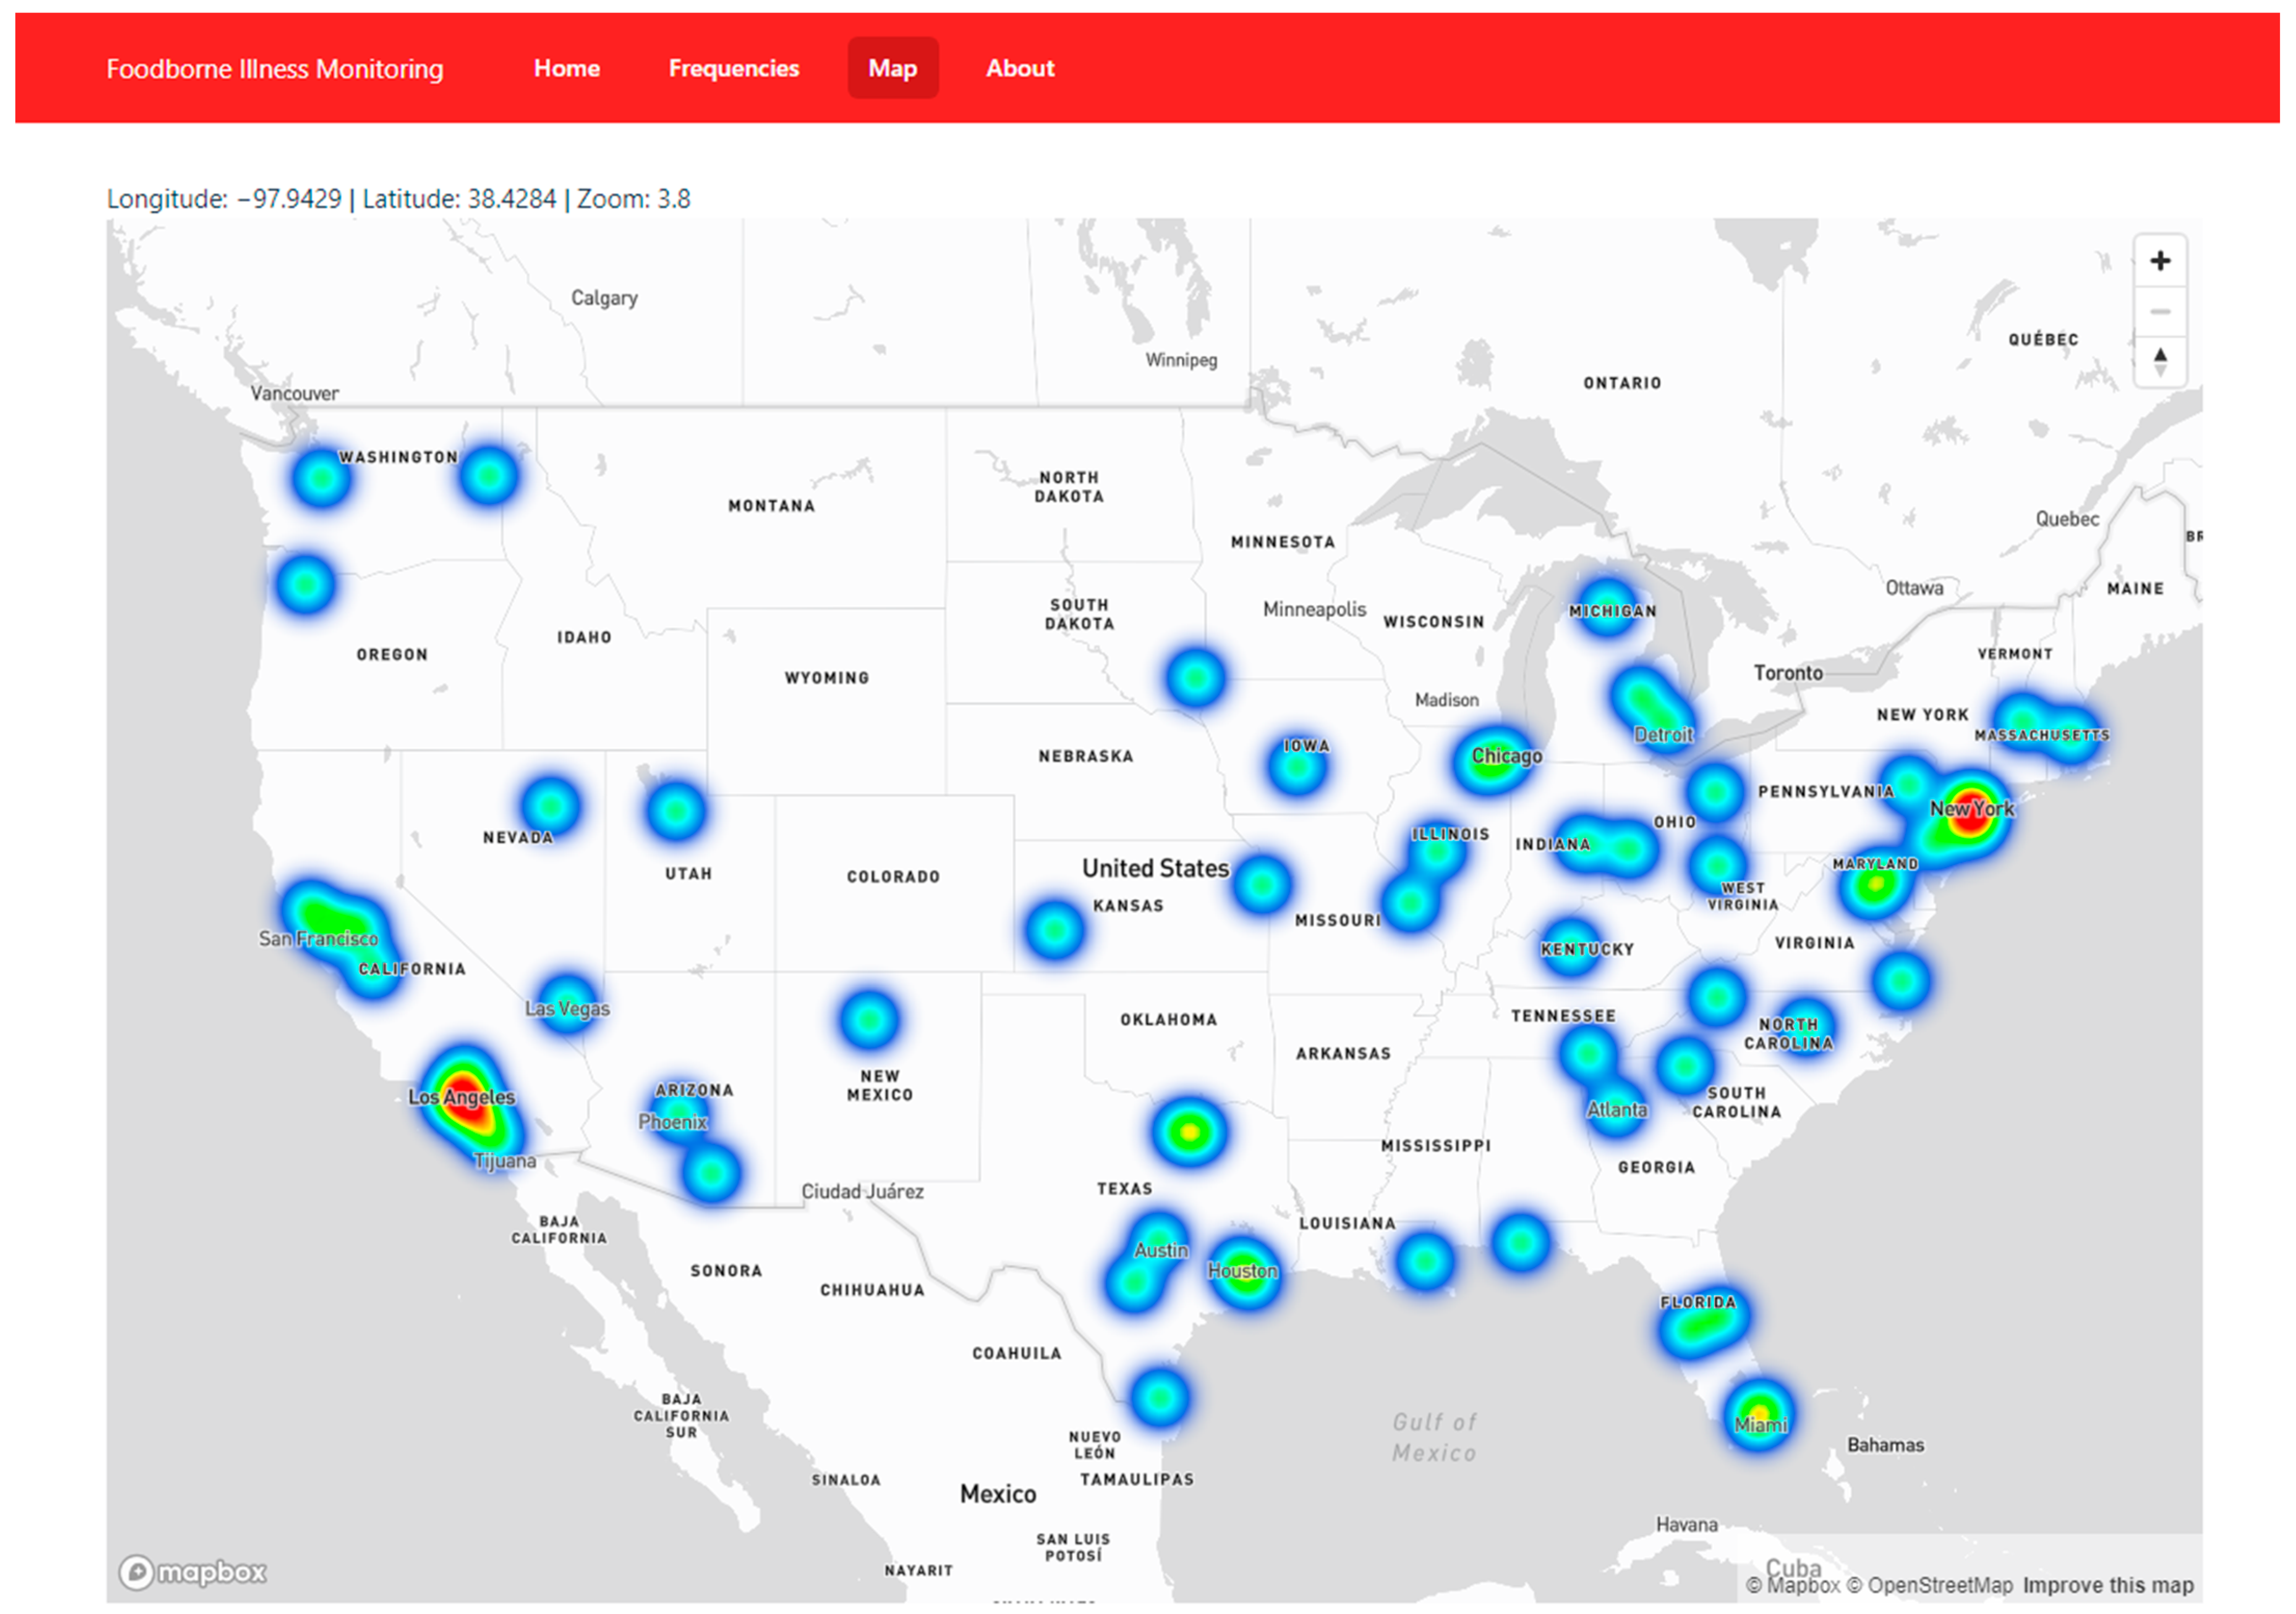Open the © OpenStreetMap attribution link
Viewport: 2296px width, 1614px height.
1929,1585
